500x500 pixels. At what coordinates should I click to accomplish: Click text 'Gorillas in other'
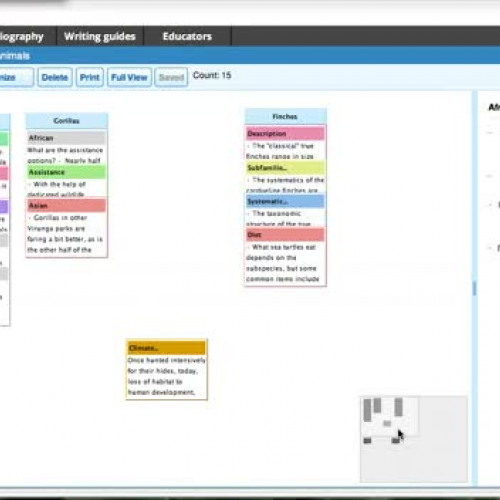(60, 218)
